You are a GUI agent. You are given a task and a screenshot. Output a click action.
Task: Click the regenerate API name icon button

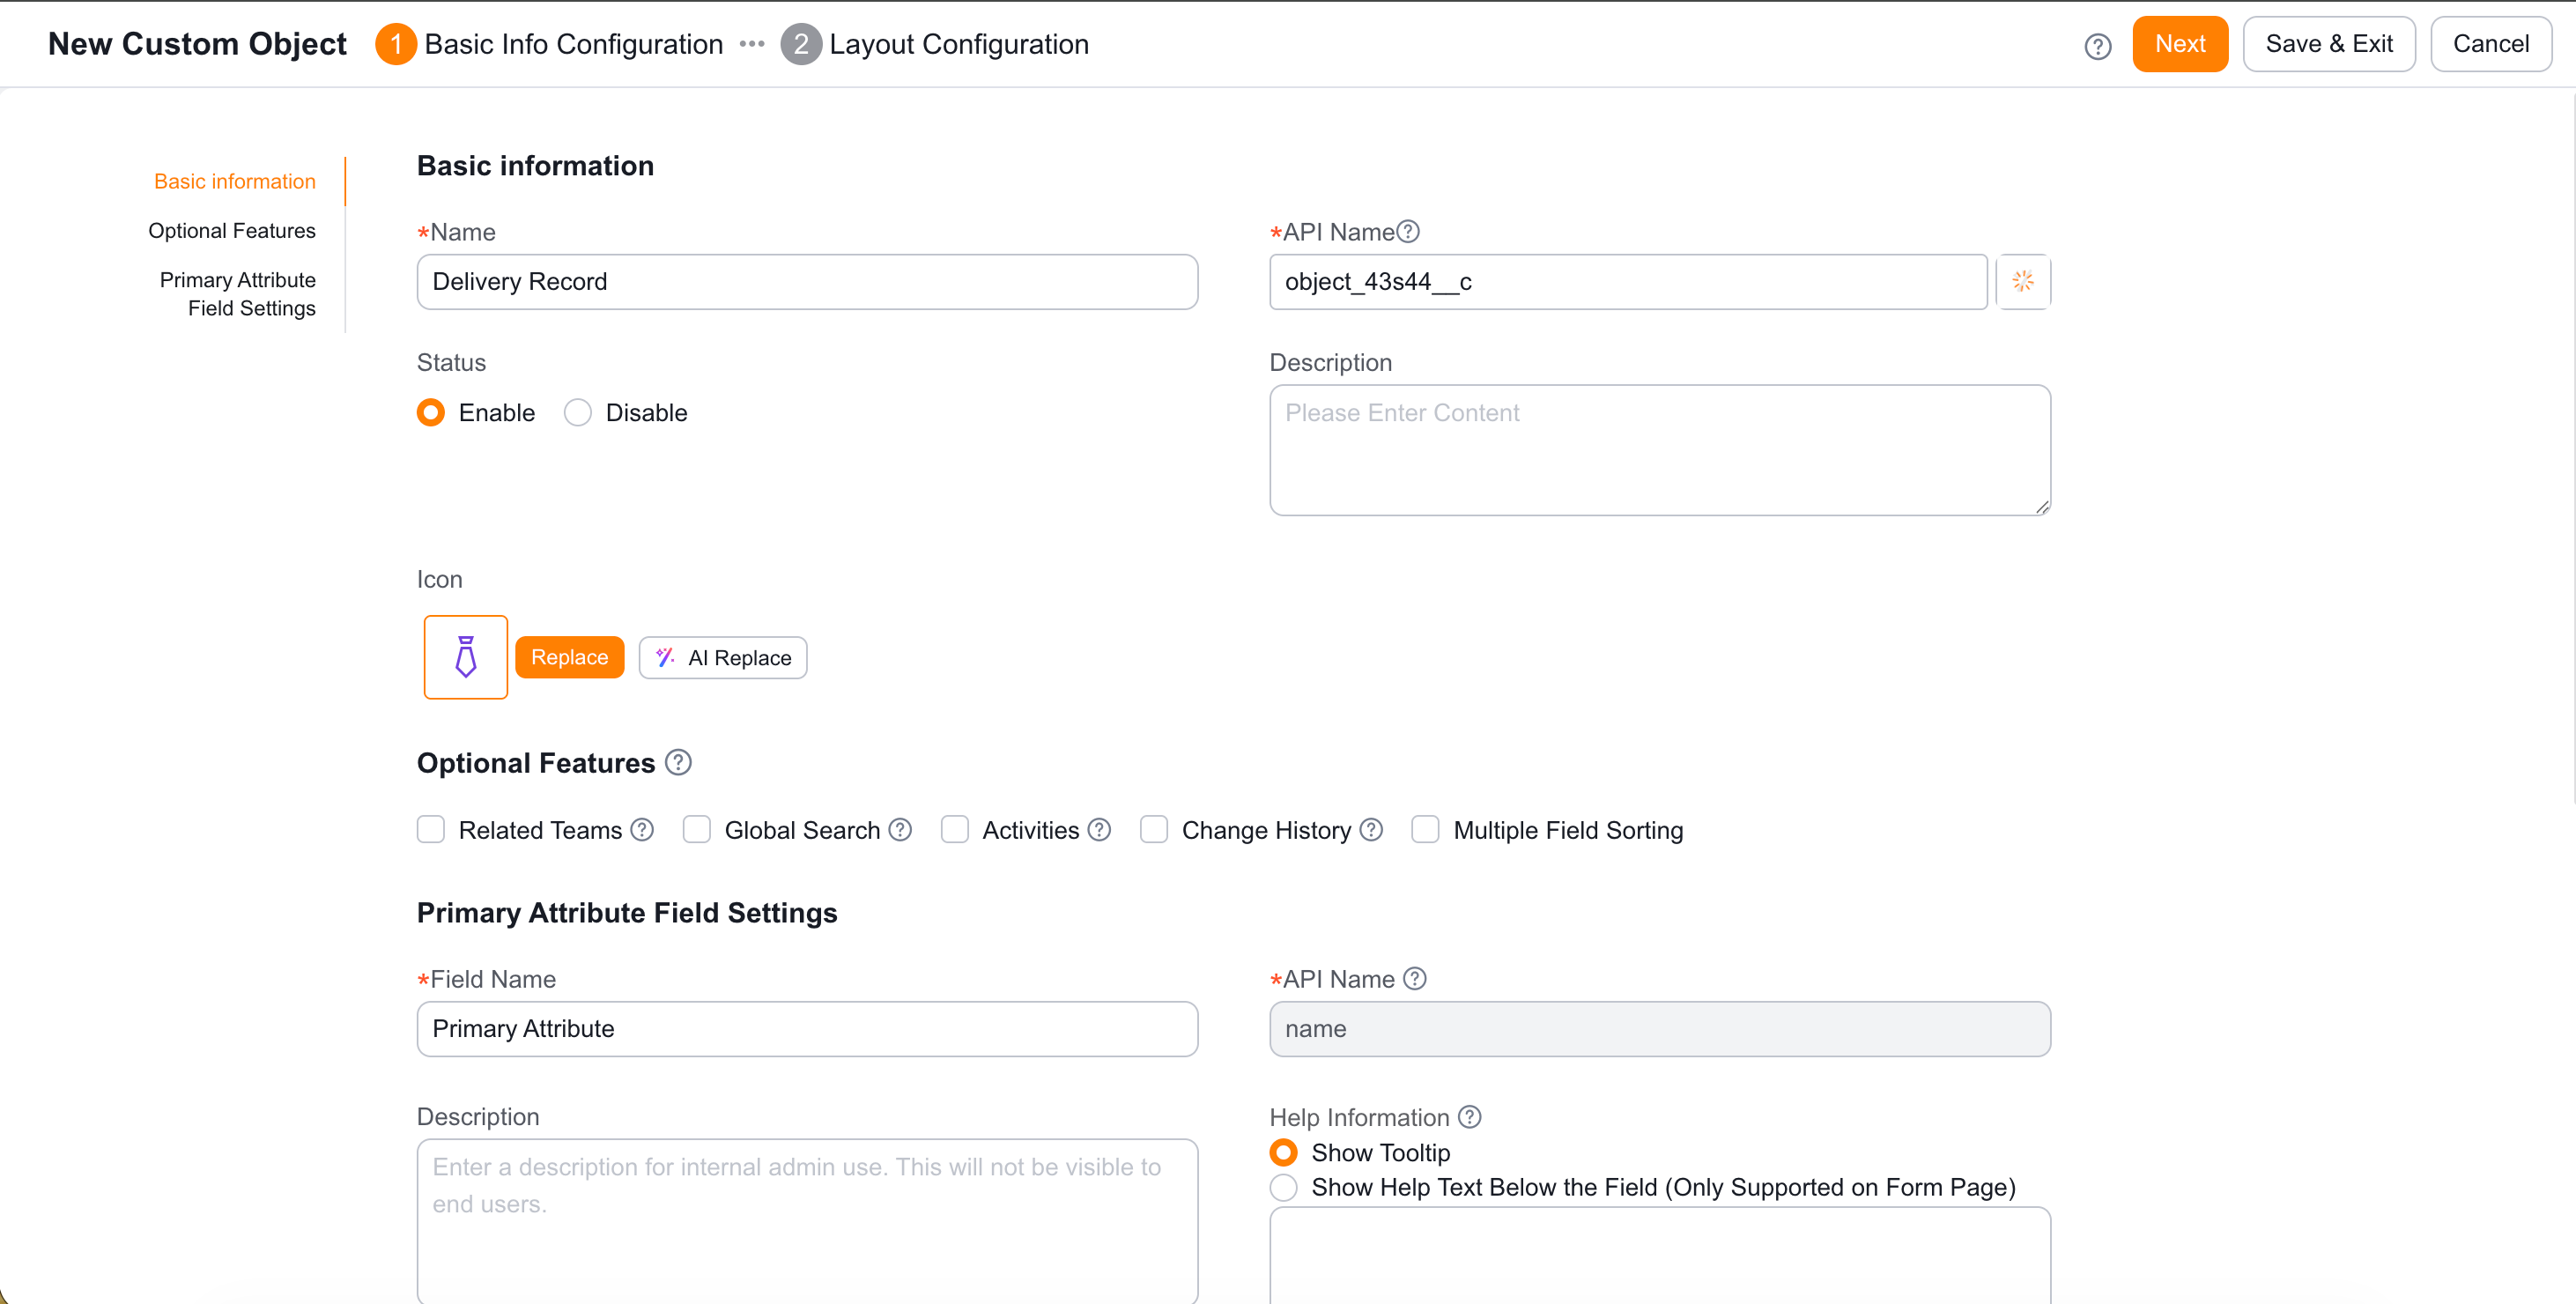(x=2022, y=282)
